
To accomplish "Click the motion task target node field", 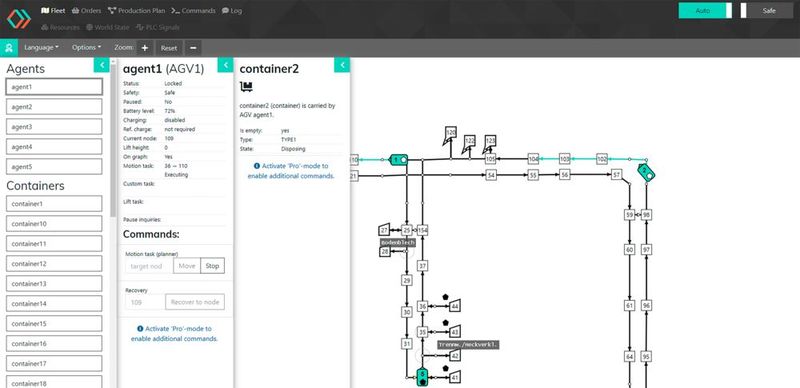I will click(149, 266).
